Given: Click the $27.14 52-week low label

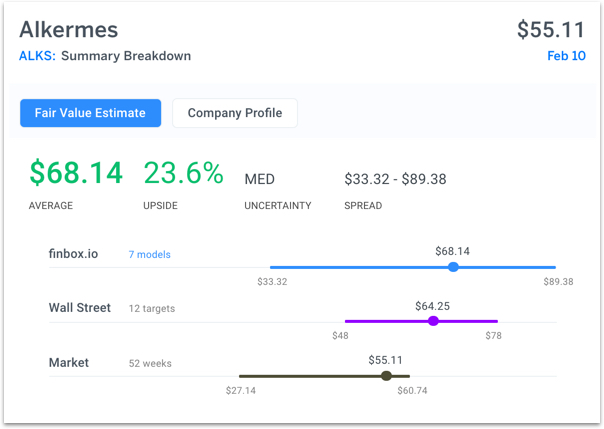Looking at the screenshot, I should coord(241,391).
